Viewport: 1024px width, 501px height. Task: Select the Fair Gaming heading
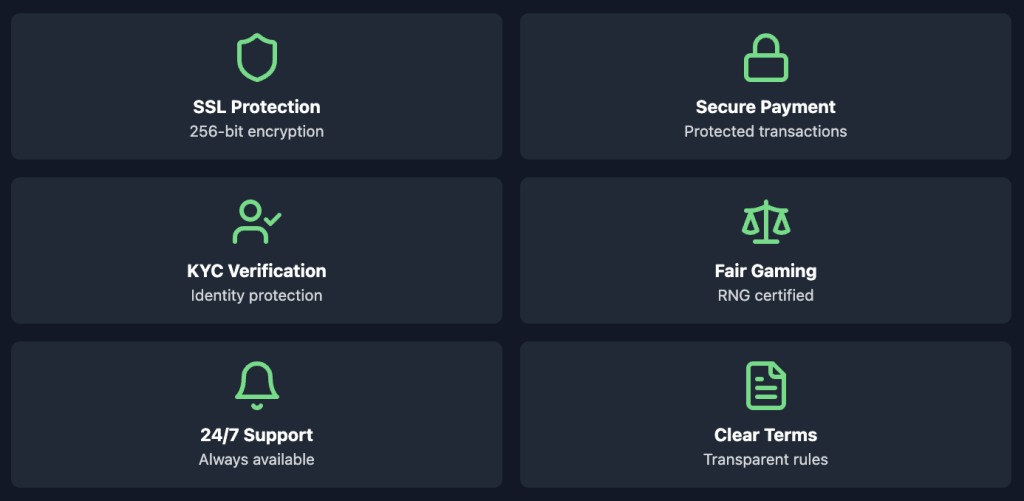[x=765, y=270]
